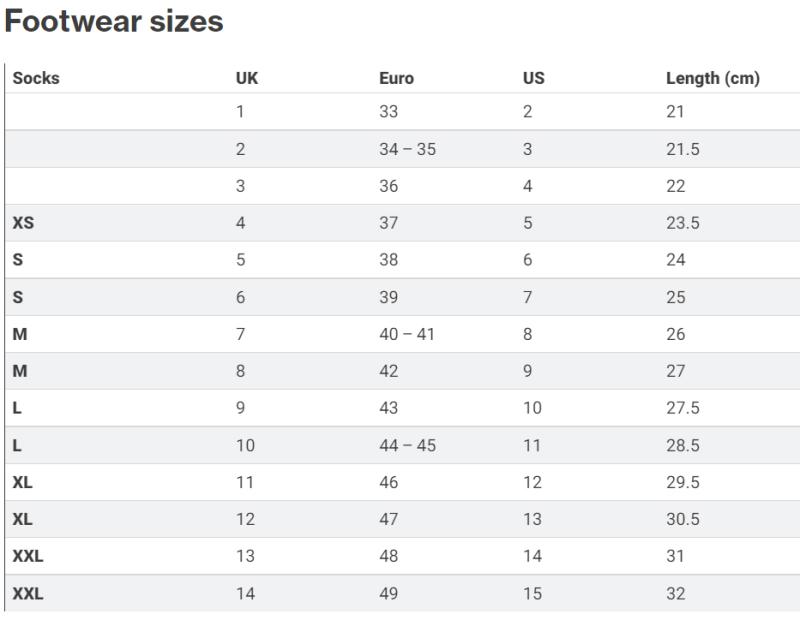Click the US column header
The width and height of the screenshot is (800, 620).
(534, 78)
